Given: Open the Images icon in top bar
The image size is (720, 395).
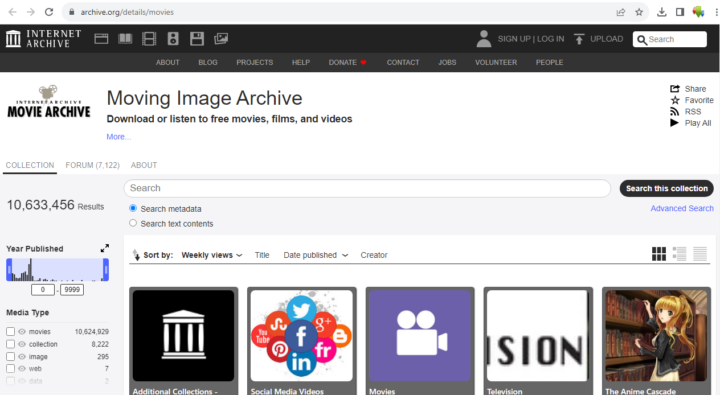Looking at the screenshot, I should tap(221, 39).
